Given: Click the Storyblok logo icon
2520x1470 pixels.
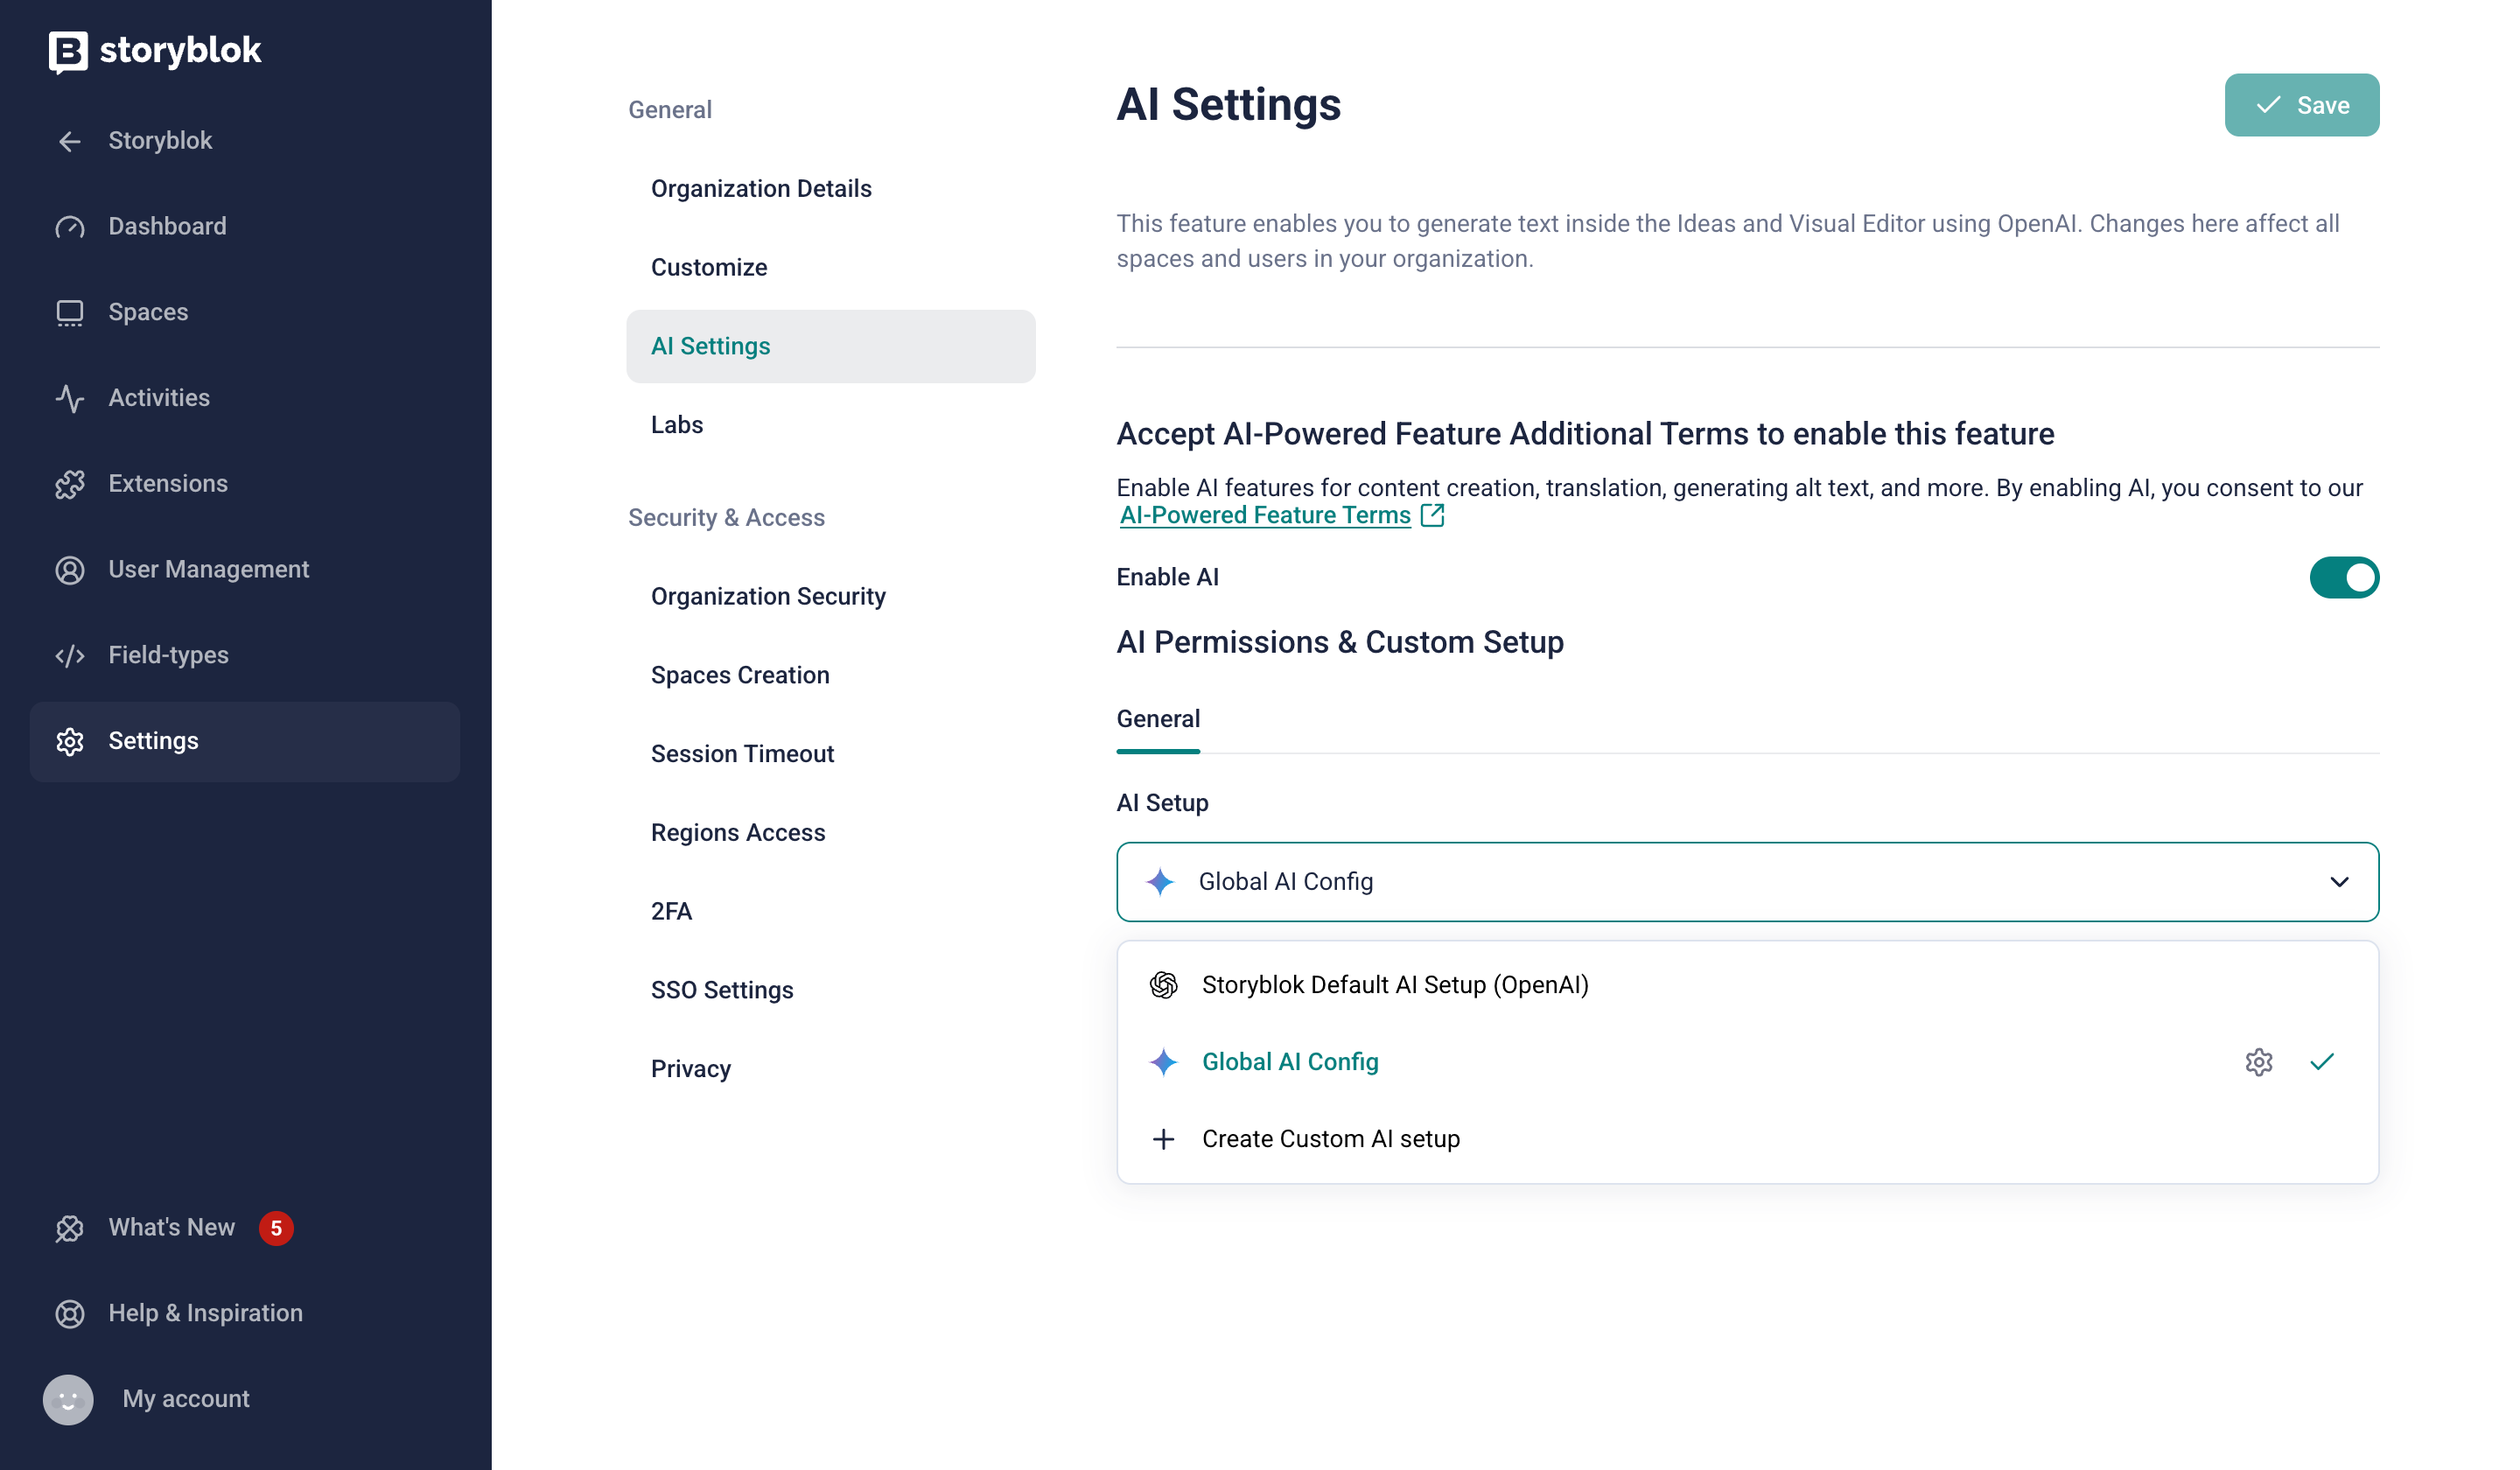Looking at the screenshot, I should pos(68,51).
